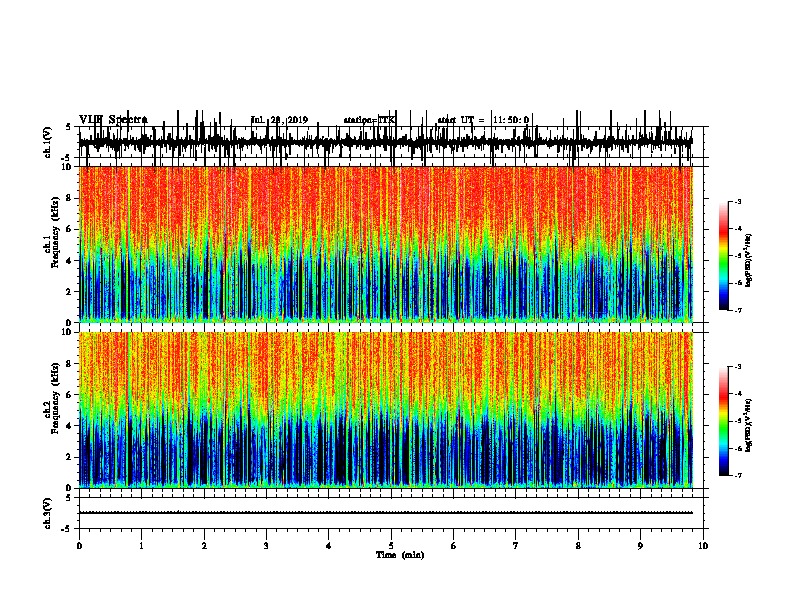Screen dimensions: 792x612
Task: Click the ch.1 spectrogram '8' kHz tick label
Action: pyautogui.click(x=70, y=198)
